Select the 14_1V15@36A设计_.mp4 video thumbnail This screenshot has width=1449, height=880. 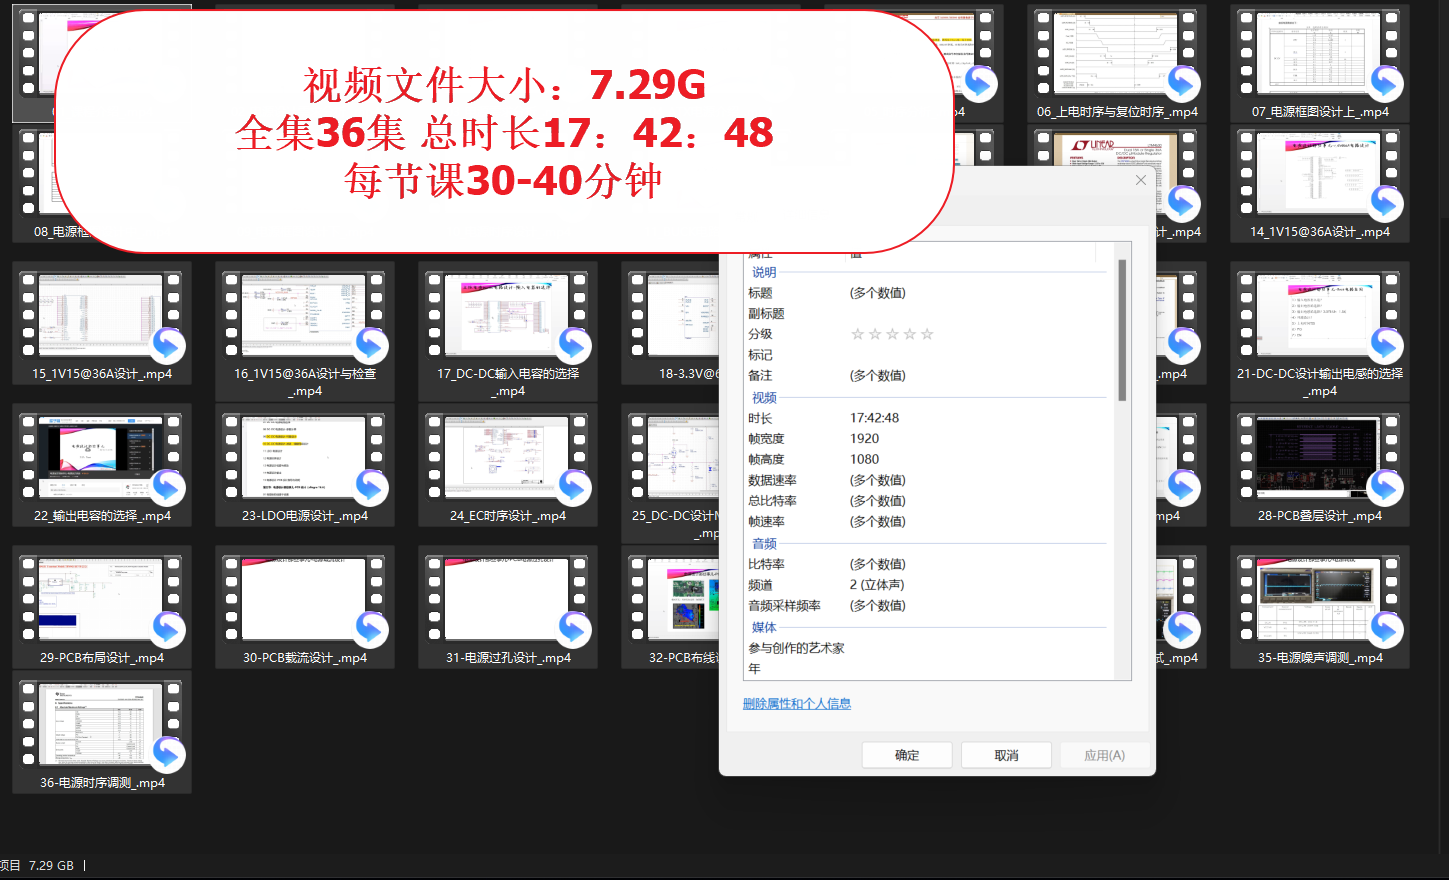pyautogui.click(x=1319, y=175)
